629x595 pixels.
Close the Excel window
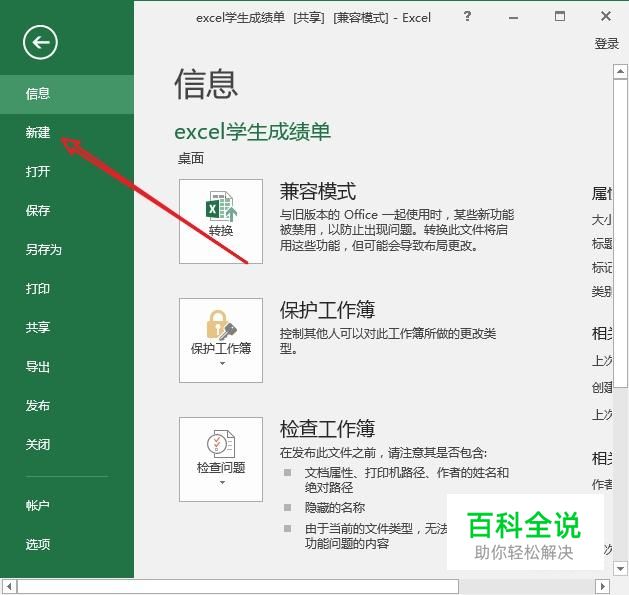coord(606,16)
